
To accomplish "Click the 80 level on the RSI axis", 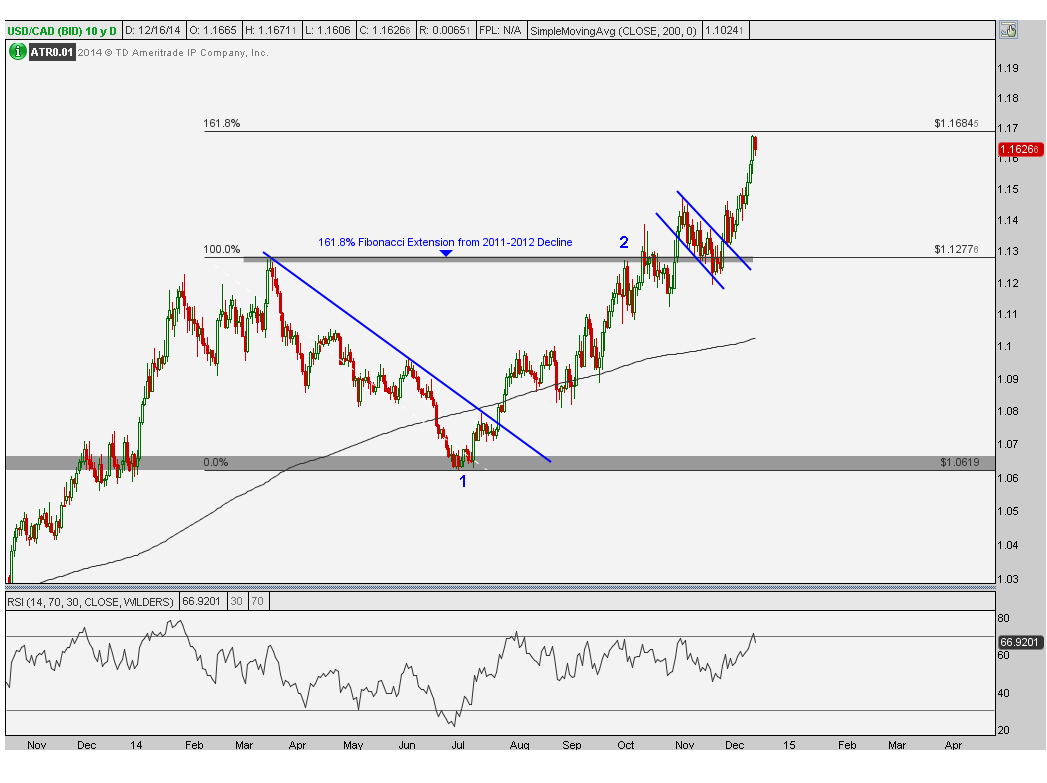I will click(1004, 618).
